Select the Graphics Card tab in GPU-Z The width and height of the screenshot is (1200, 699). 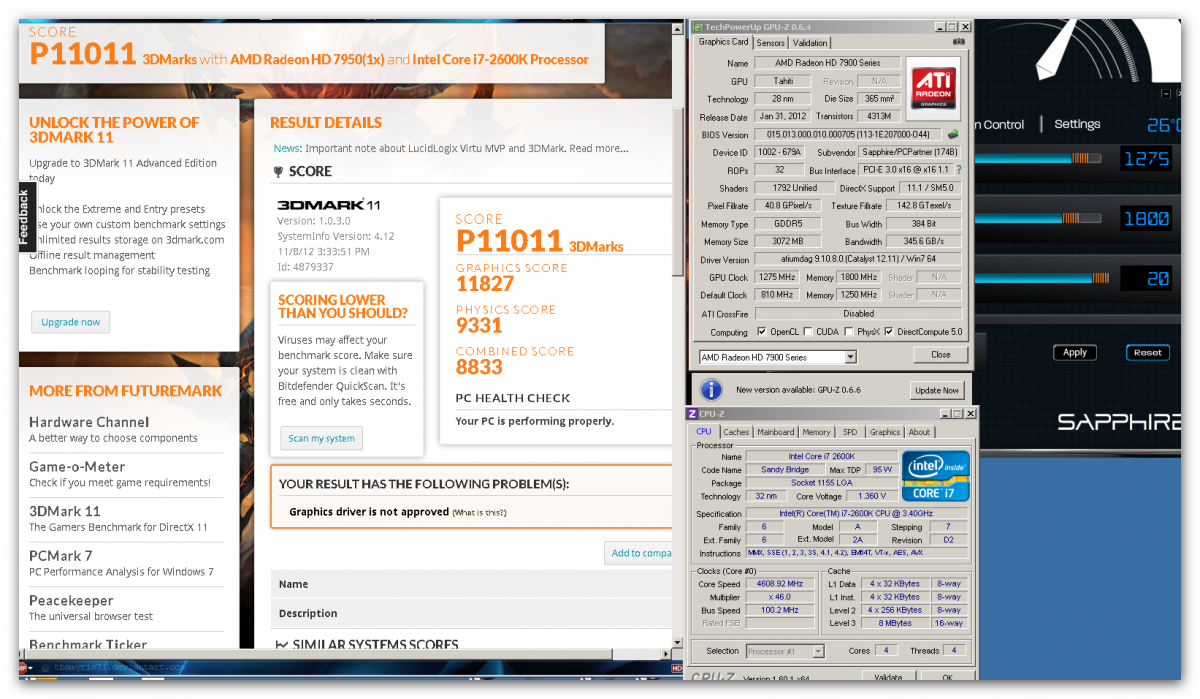point(723,42)
